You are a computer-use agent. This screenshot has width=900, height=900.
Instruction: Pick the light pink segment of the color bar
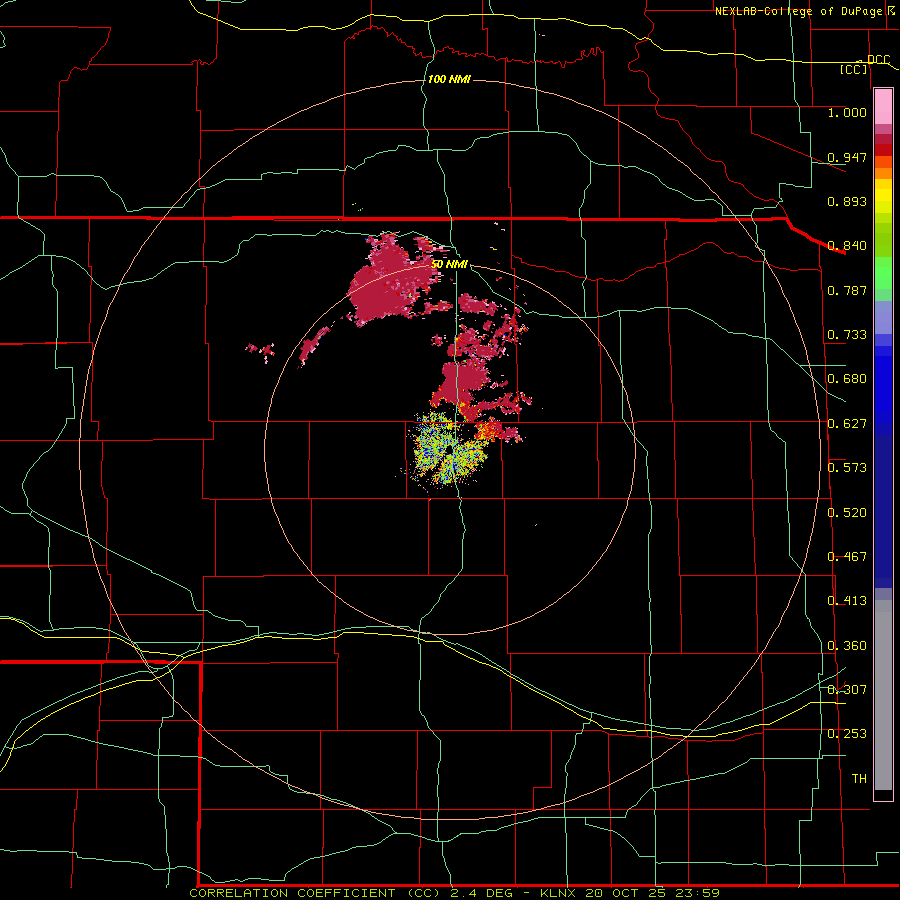pos(883,107)
